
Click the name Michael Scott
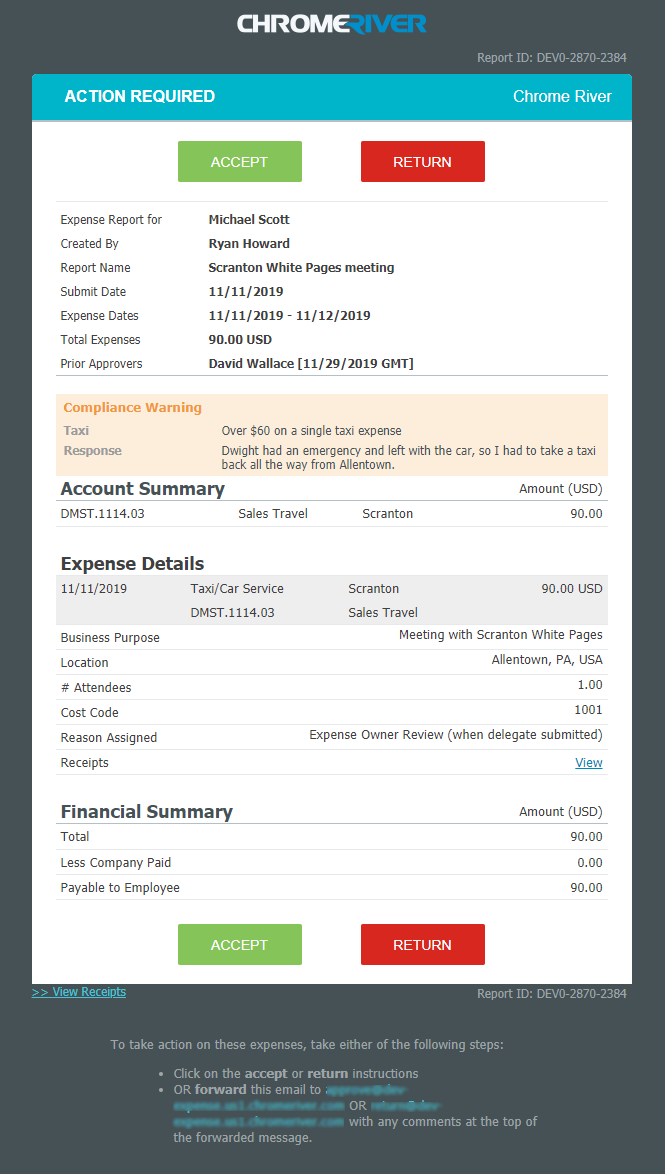pos(248,220)
